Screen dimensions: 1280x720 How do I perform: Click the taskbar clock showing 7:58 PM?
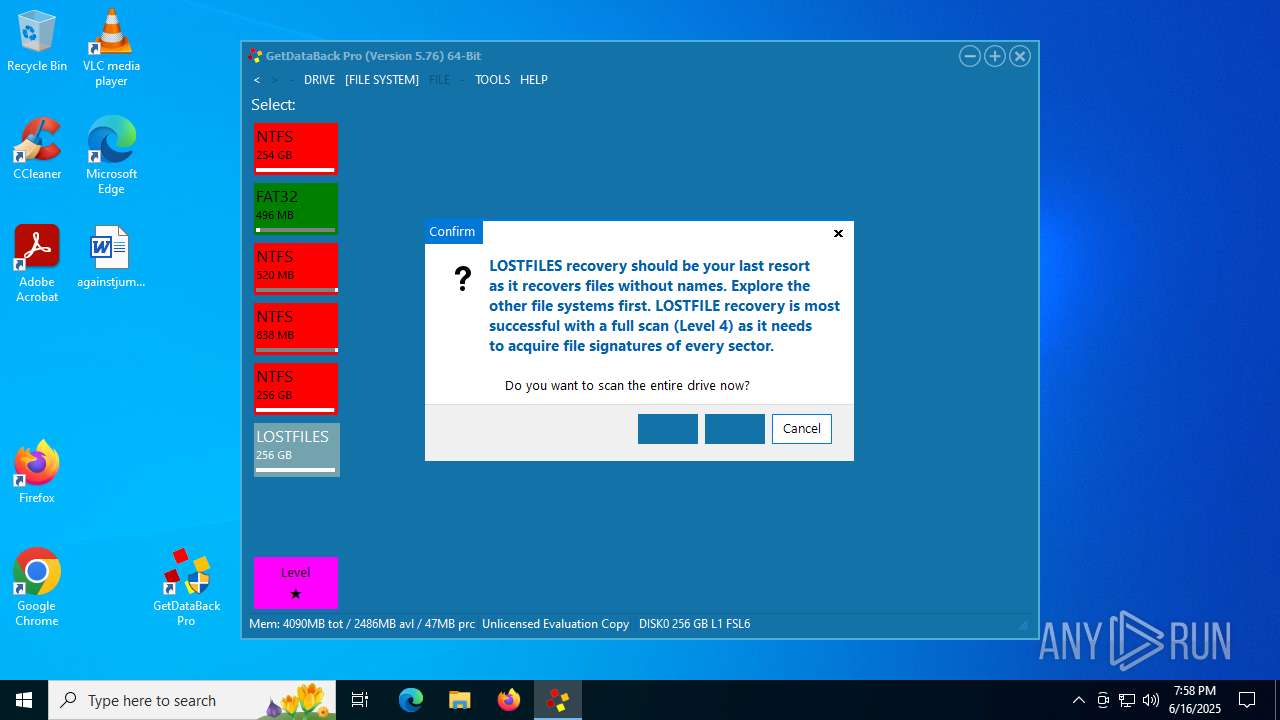1195,700
